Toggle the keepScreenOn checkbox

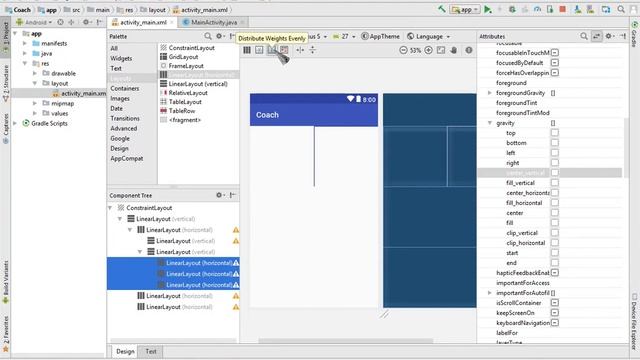[x=555, y=313]
